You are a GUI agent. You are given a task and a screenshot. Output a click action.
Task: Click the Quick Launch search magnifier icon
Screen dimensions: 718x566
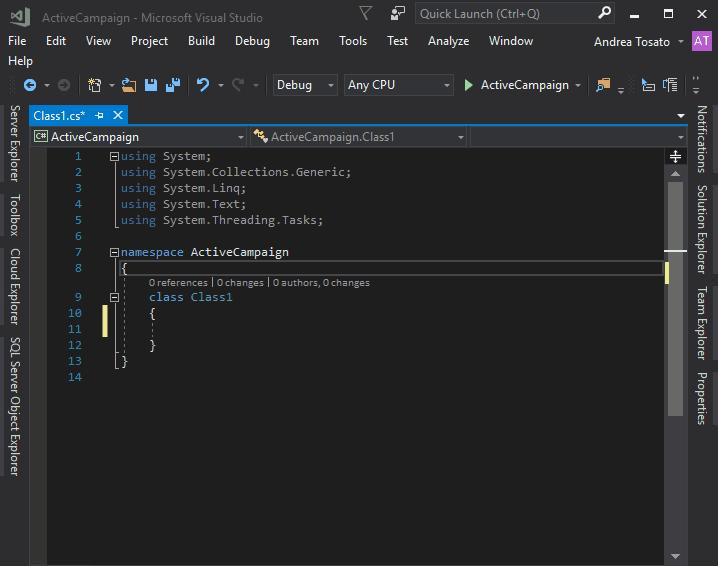pos(604,13)
